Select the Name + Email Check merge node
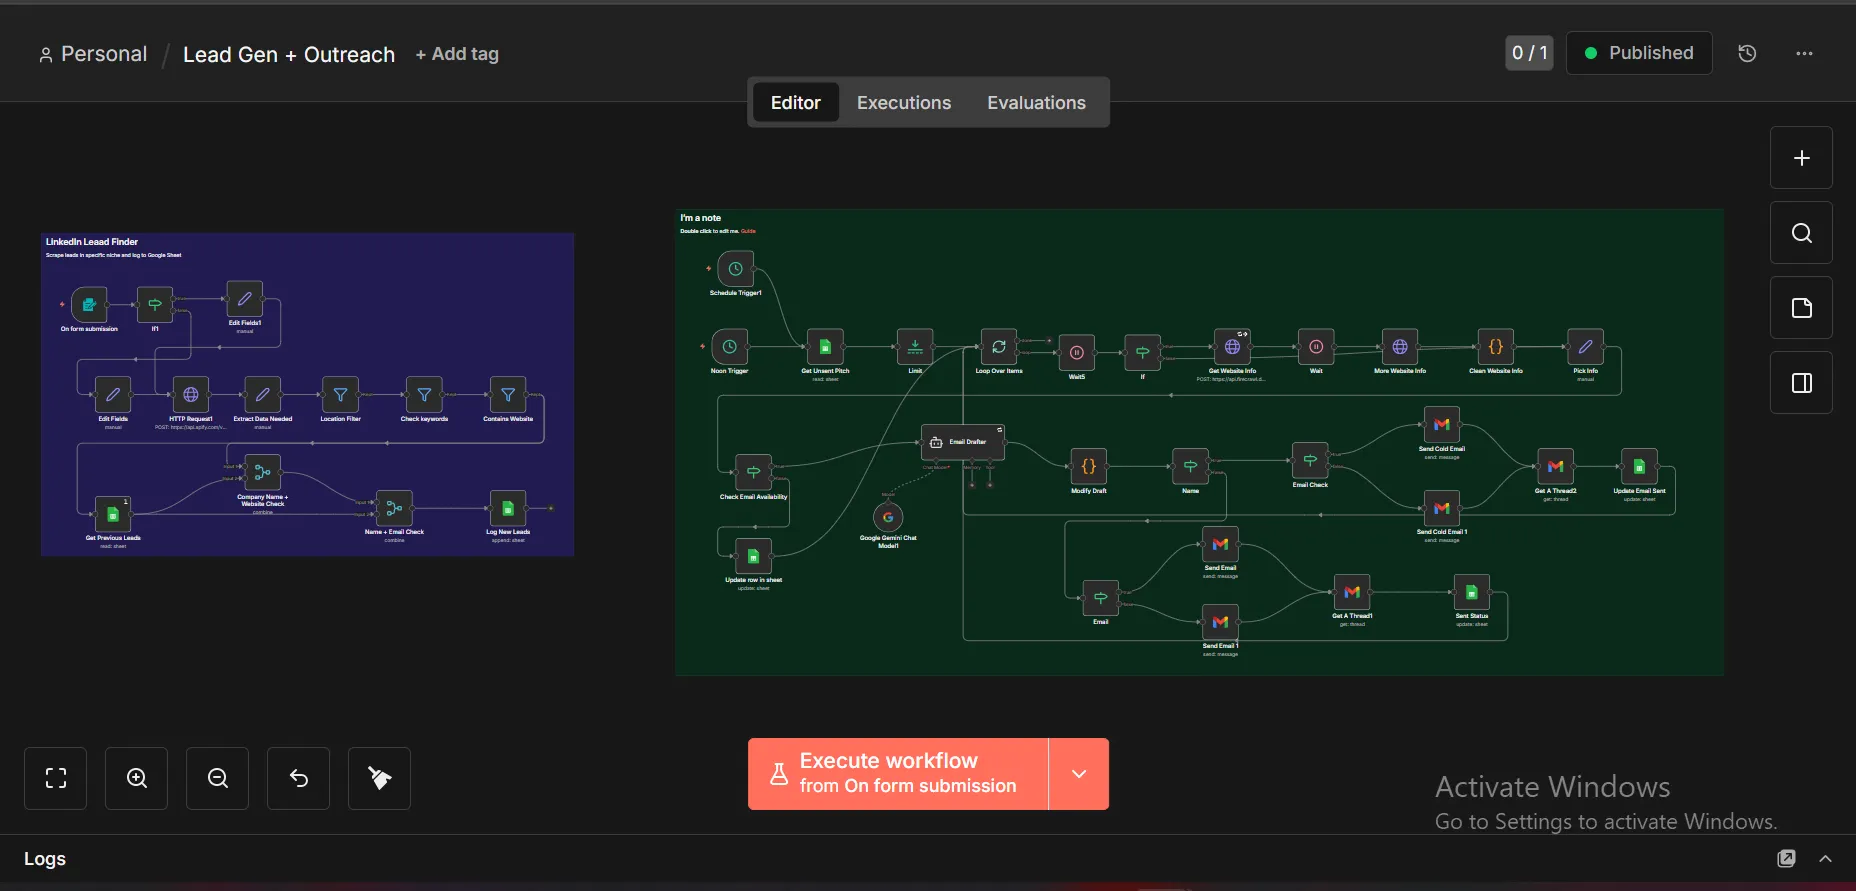 [394, 508]
